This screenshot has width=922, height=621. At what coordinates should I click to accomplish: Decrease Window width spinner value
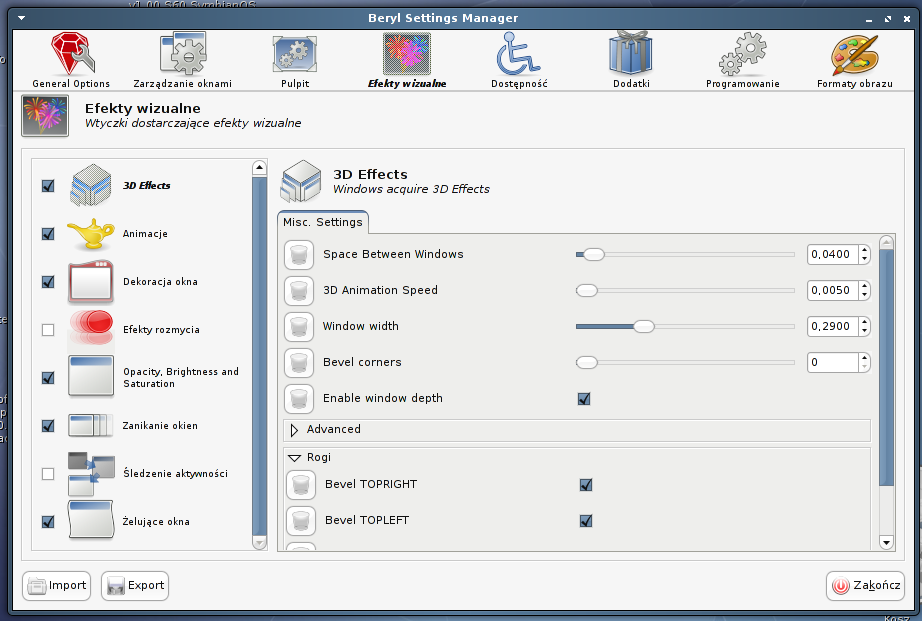pyautogui.click(x=864, y=331)
